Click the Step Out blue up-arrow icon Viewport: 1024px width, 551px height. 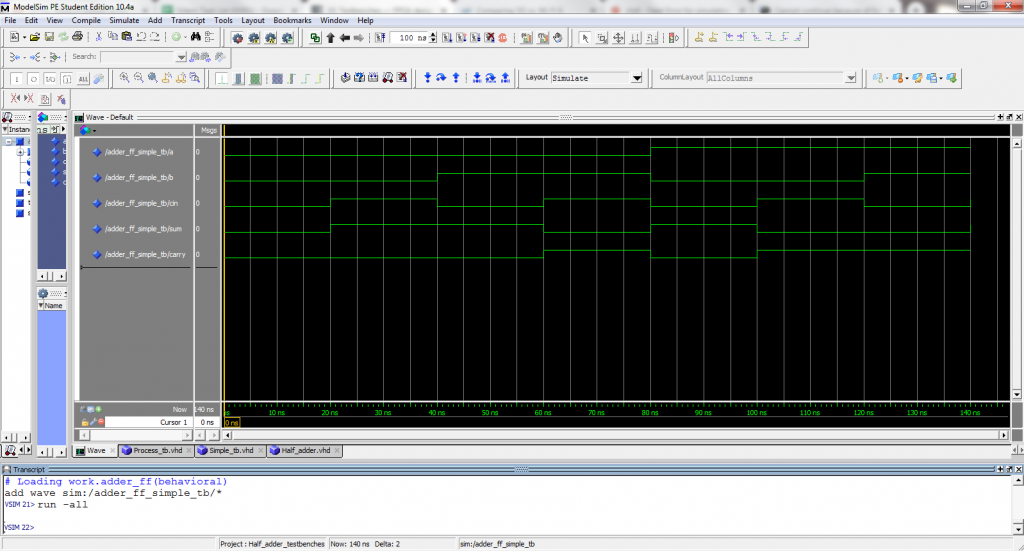coord(456,78)
